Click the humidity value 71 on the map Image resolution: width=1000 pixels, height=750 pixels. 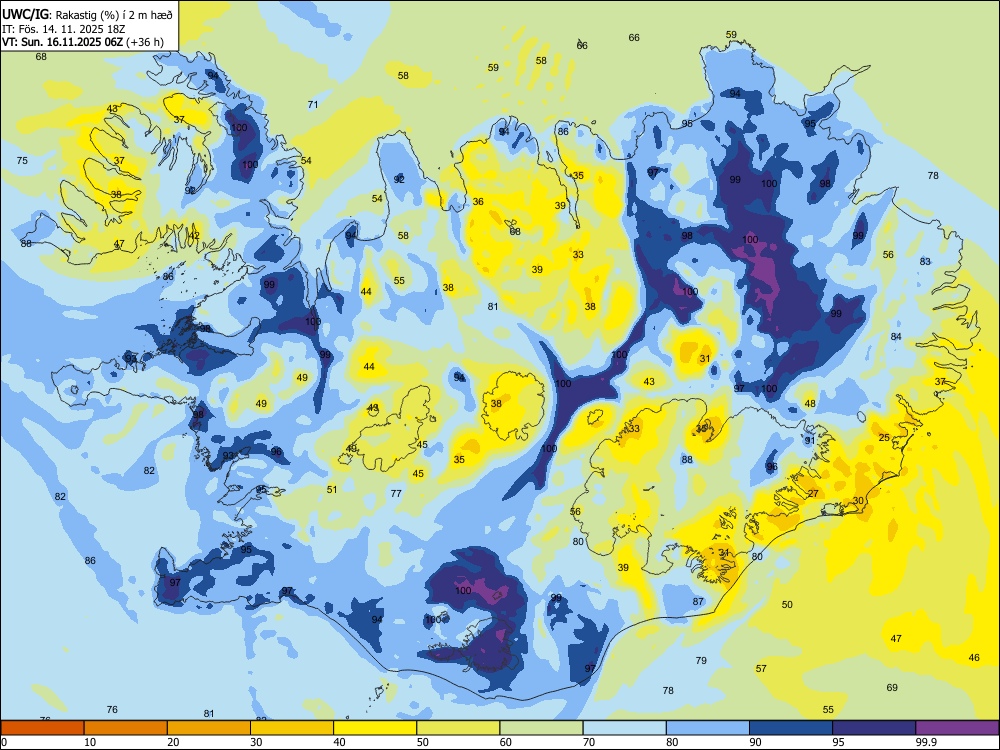[312, 105]
